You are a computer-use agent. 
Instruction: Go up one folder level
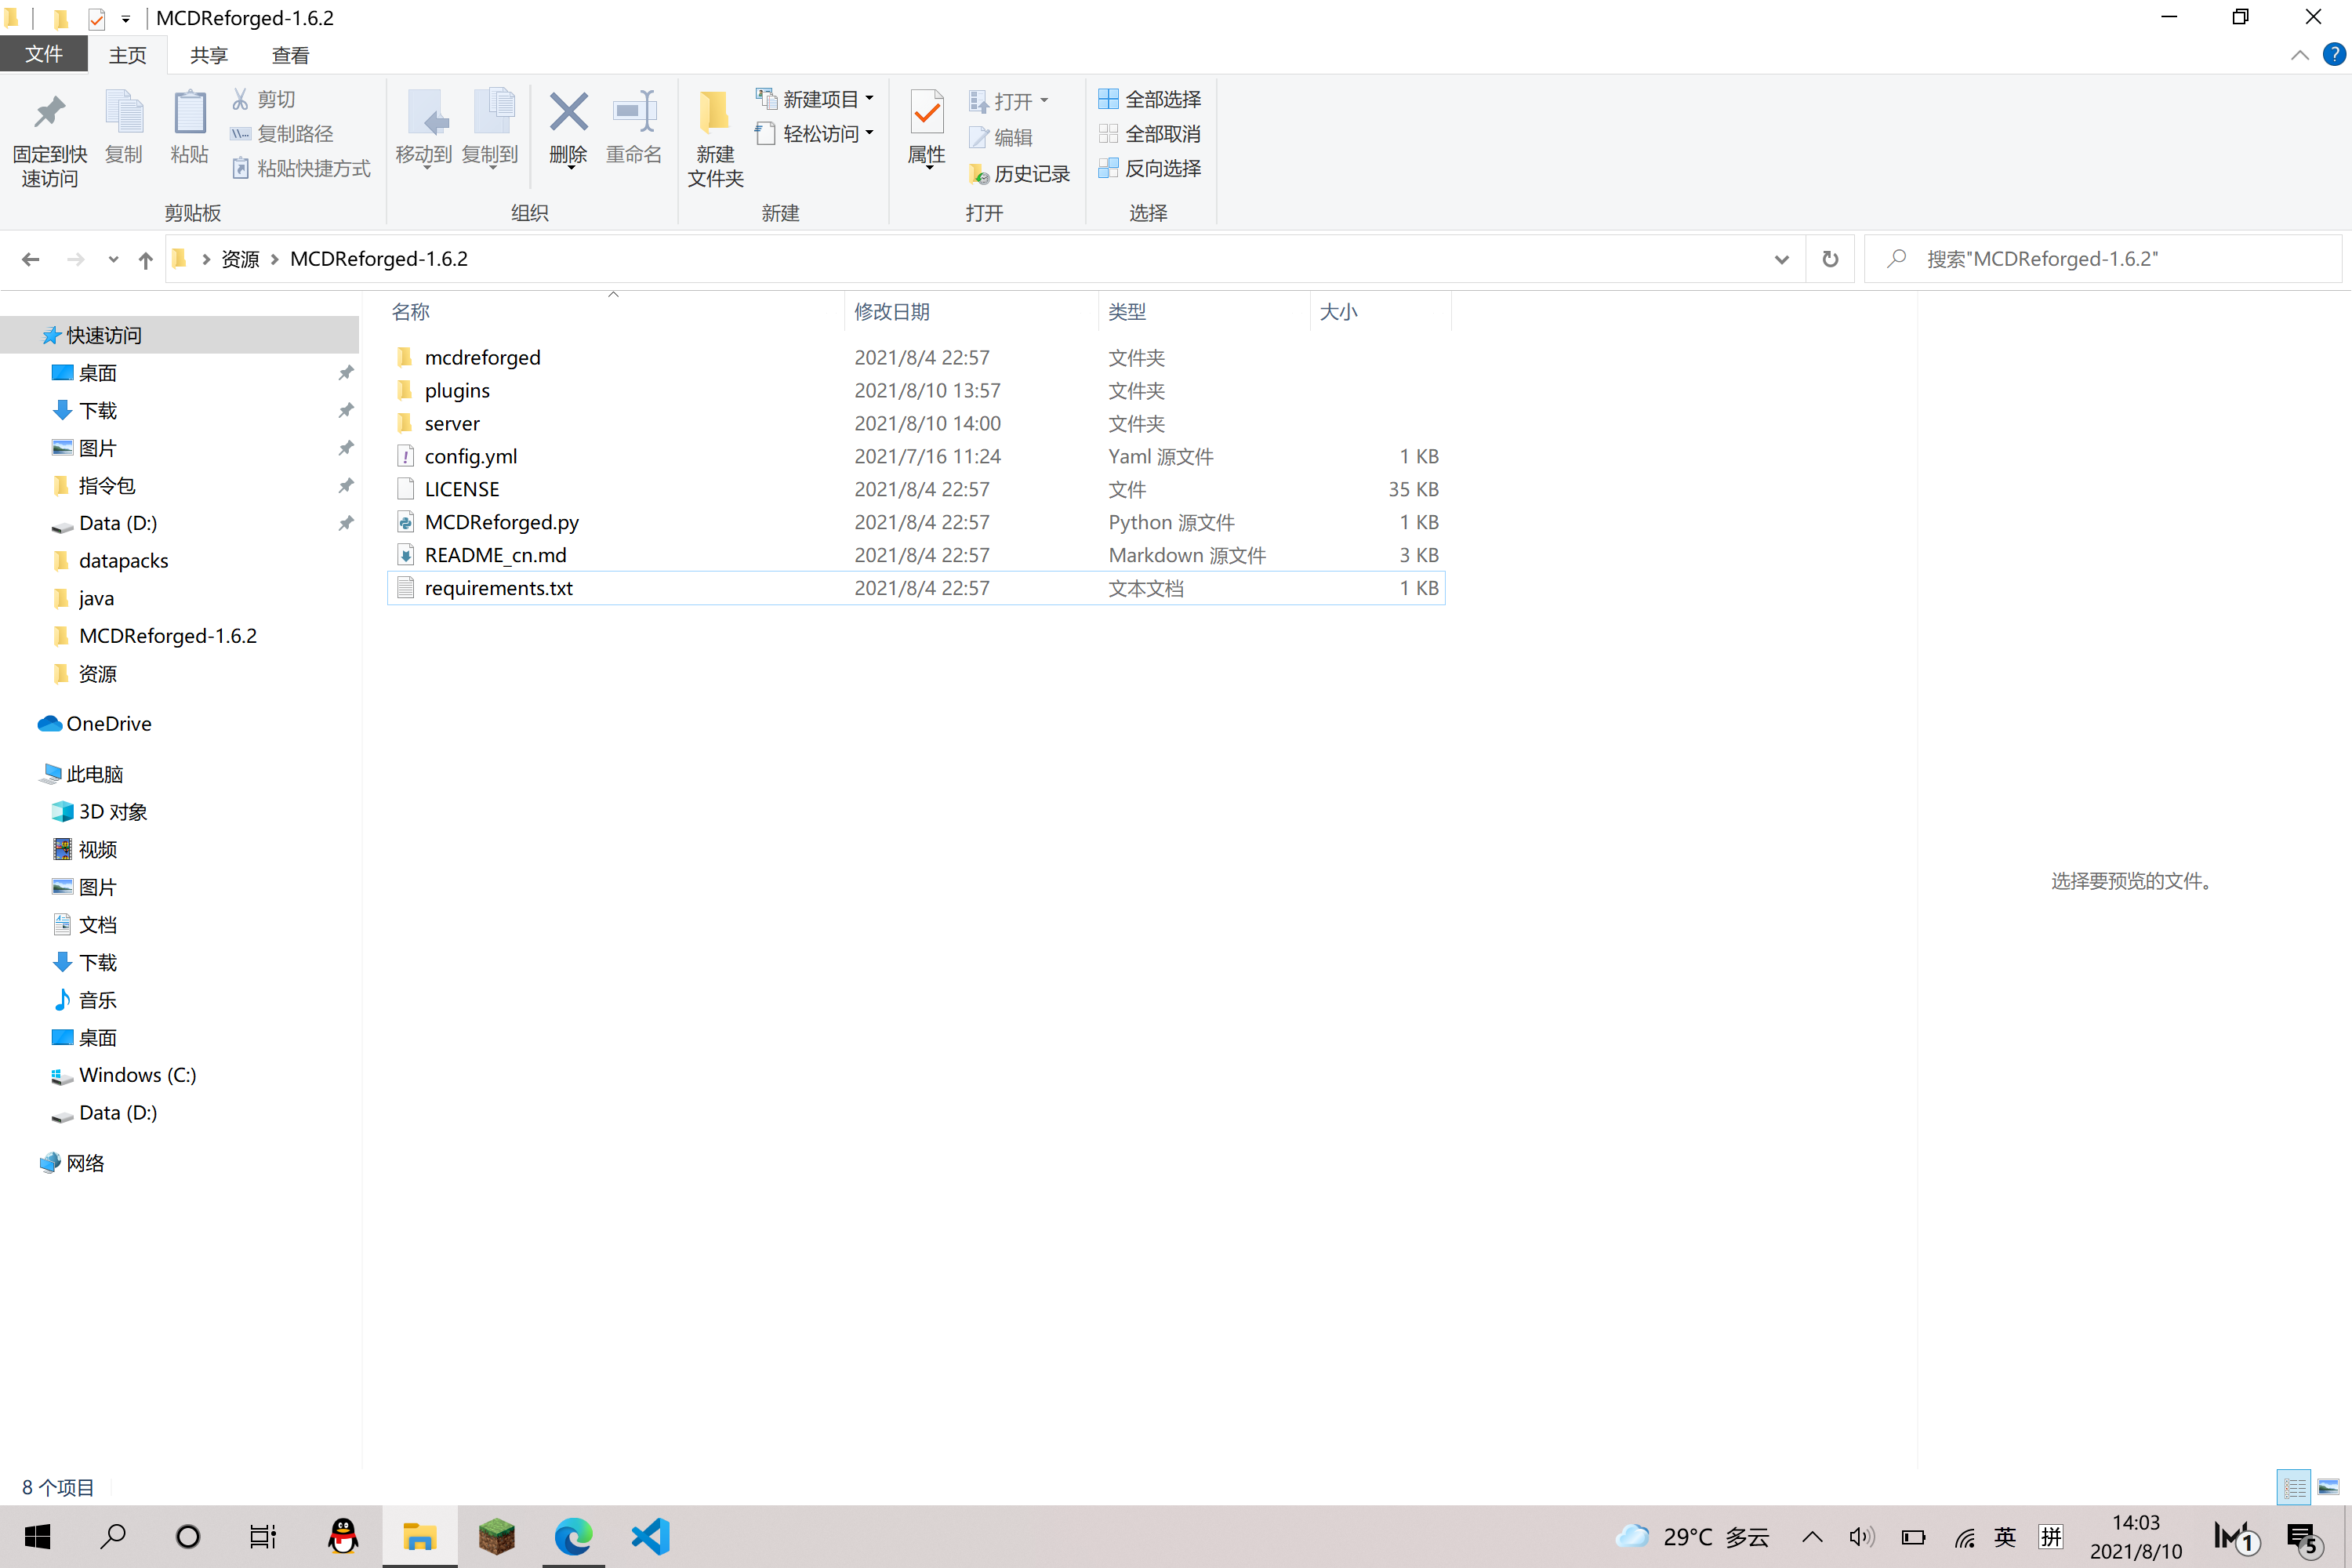pyautogui.click(x=146, y=260)
